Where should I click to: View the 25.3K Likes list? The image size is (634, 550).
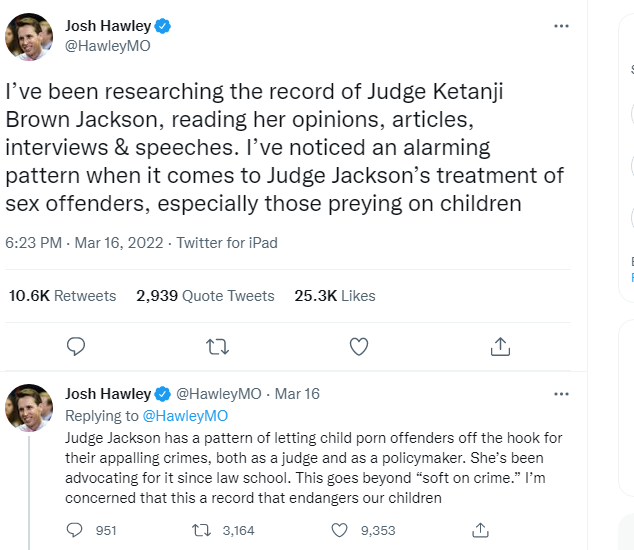(x=335, y=295)
